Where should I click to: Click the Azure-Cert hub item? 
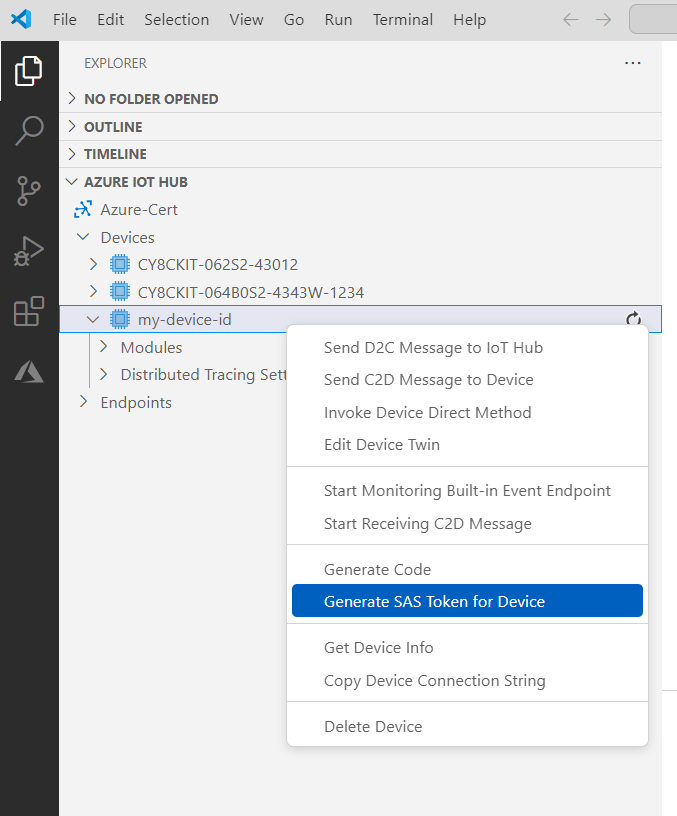pyautogui.click(x=138, y=210)
